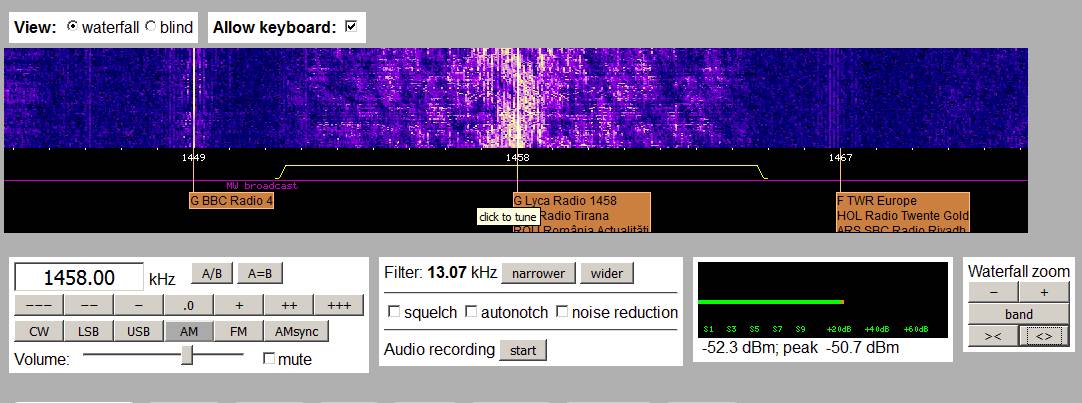This screenshot has height=403, width=1082.
Task: Enable the autonotch checkbox
Action: coord(471,312)
